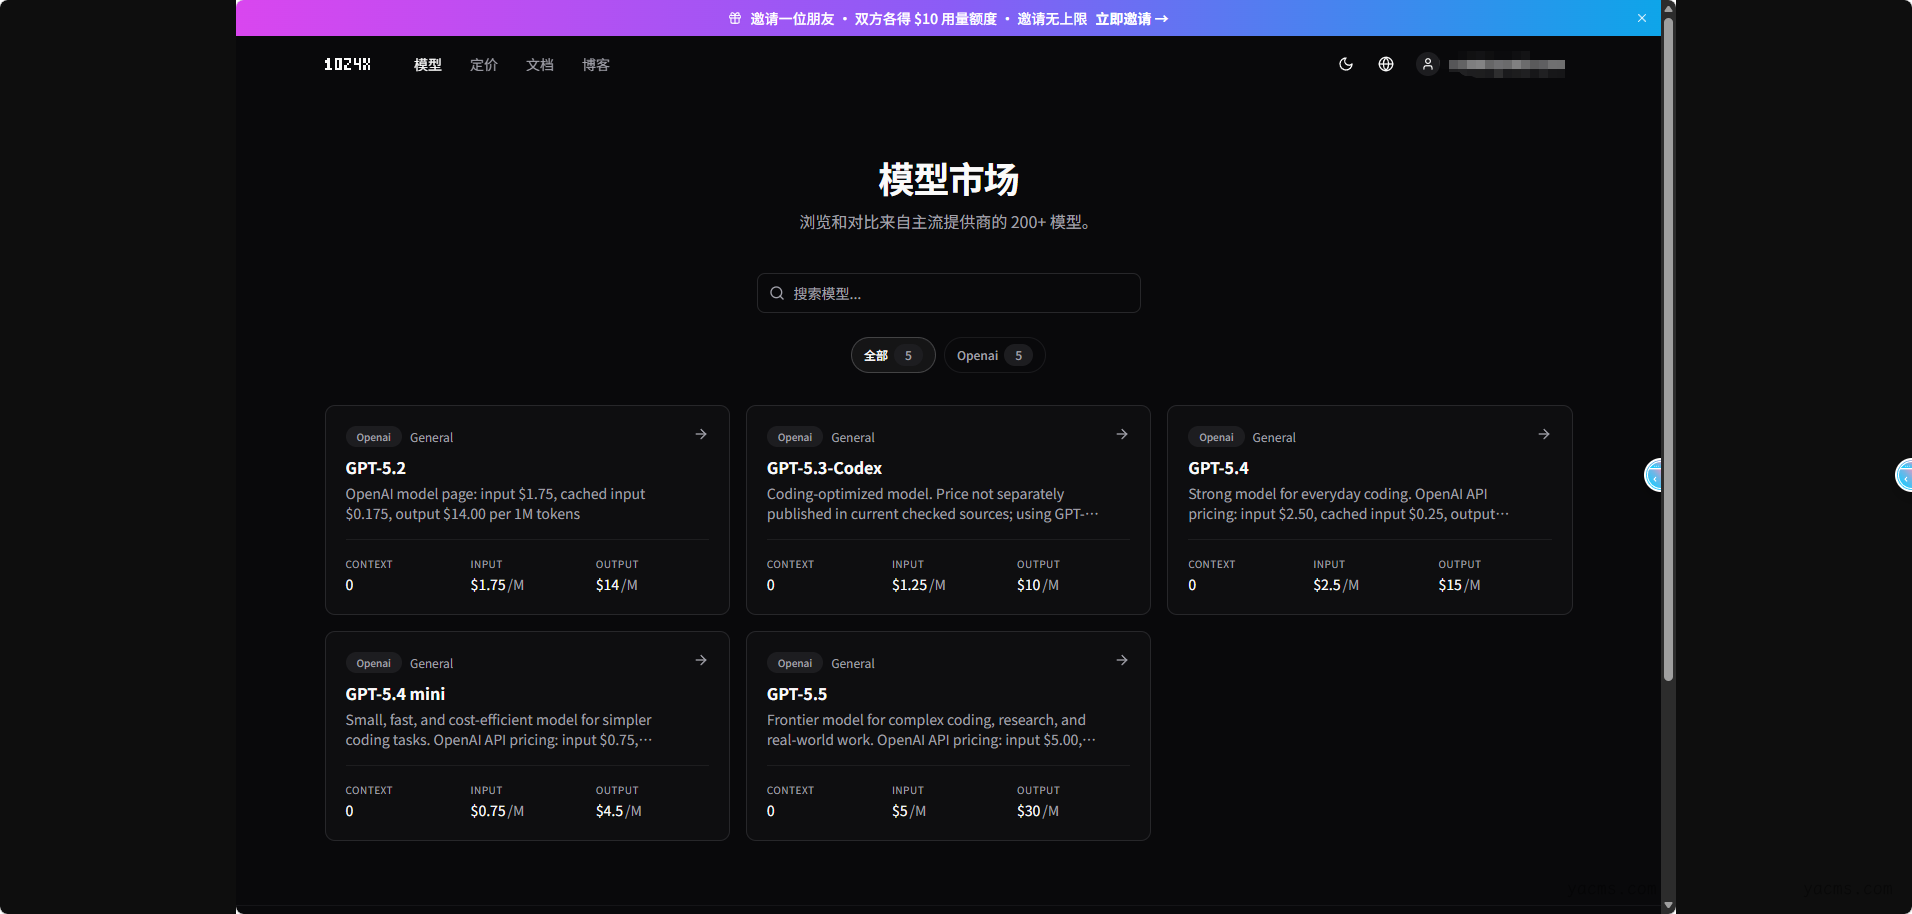Go to the 博客 nav tab
The image size is (1912, 914).
pos(596,64)
